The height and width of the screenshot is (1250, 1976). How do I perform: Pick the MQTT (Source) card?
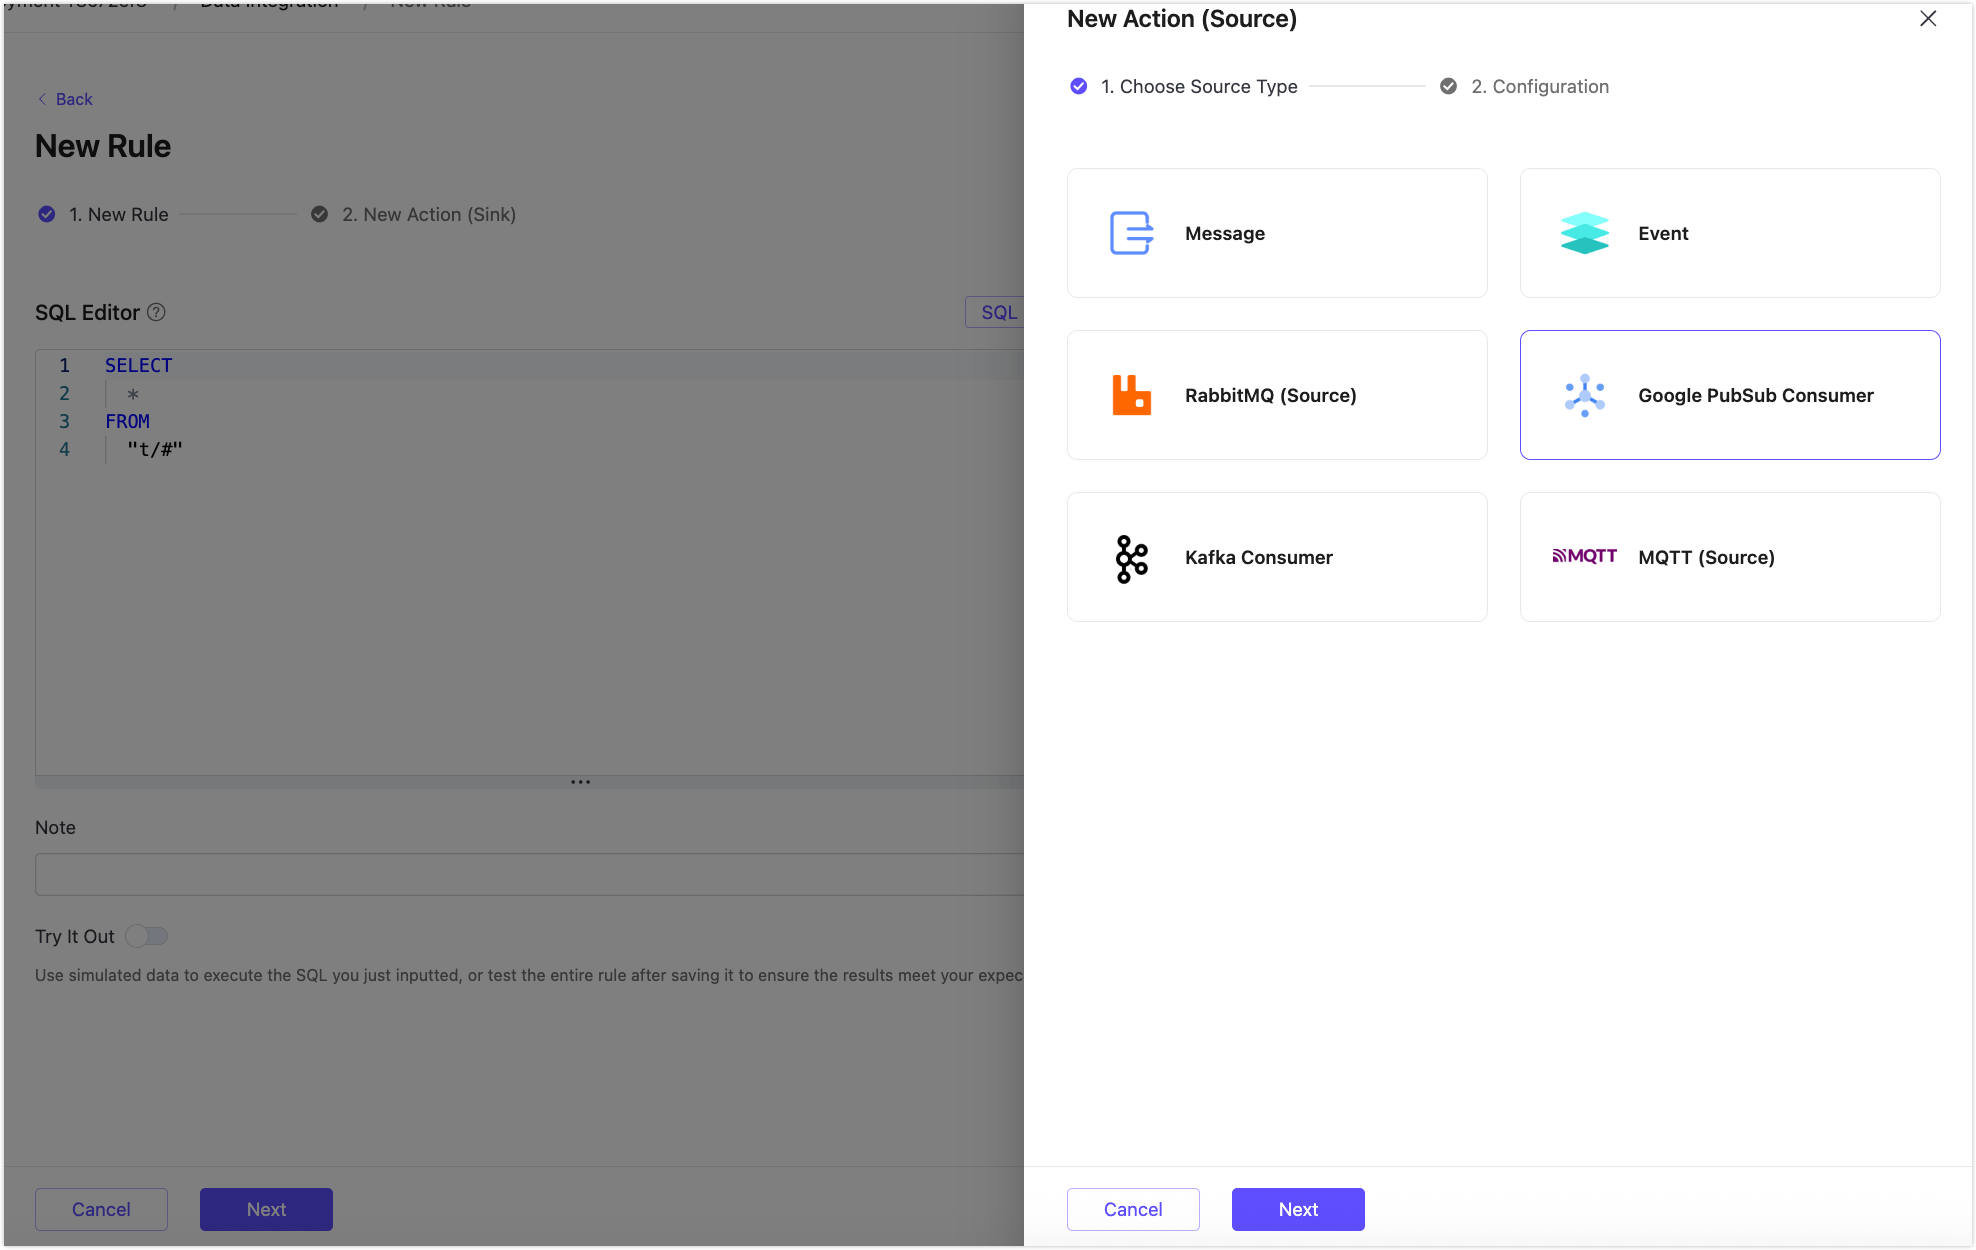[x=1730, y=557]
